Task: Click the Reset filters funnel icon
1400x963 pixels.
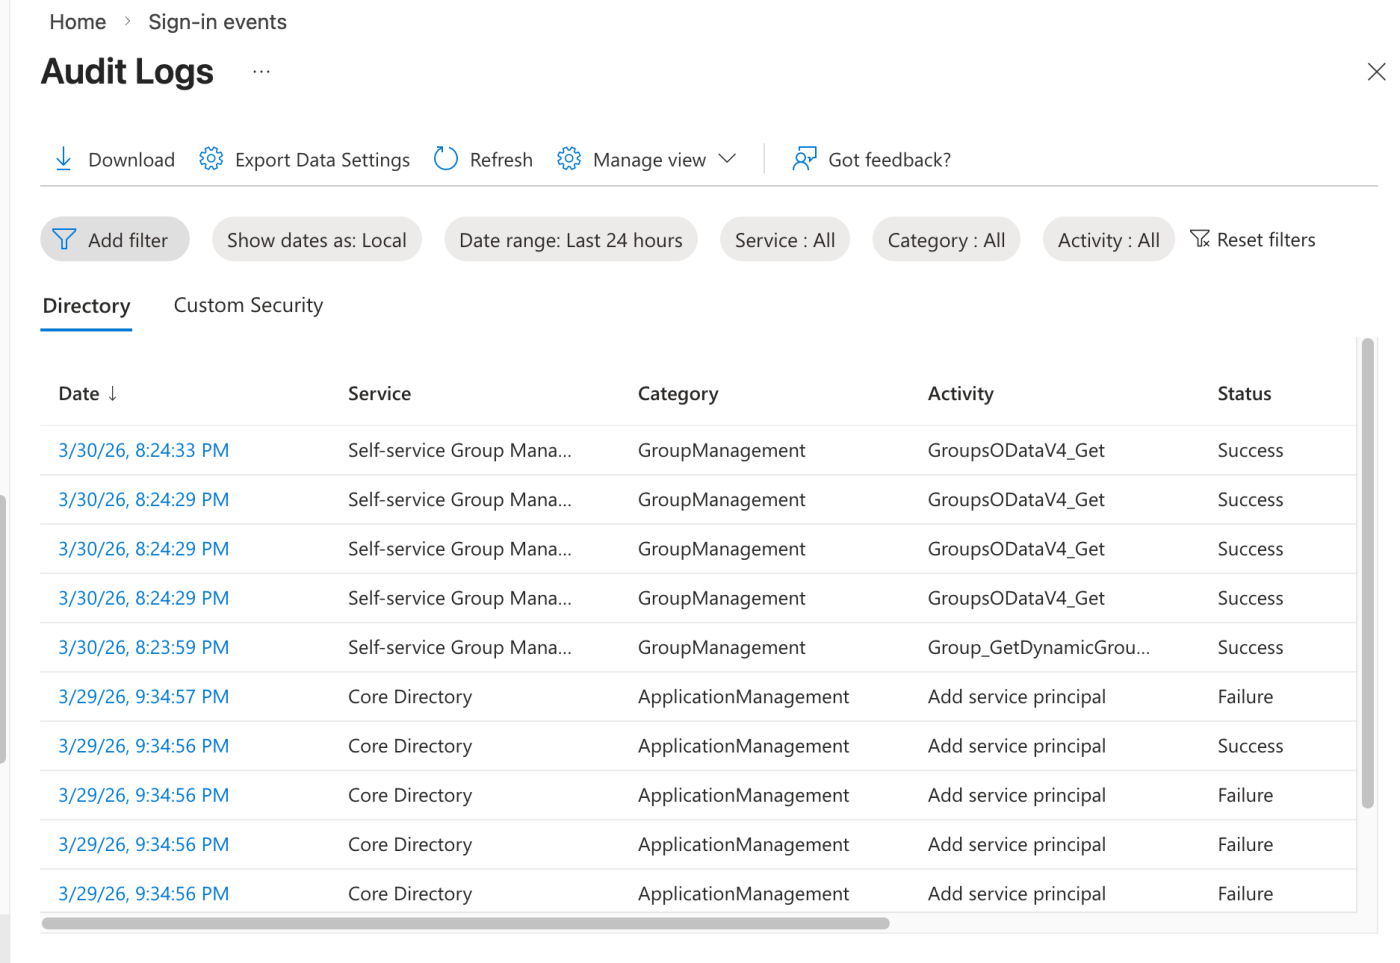Action: 1200,239
